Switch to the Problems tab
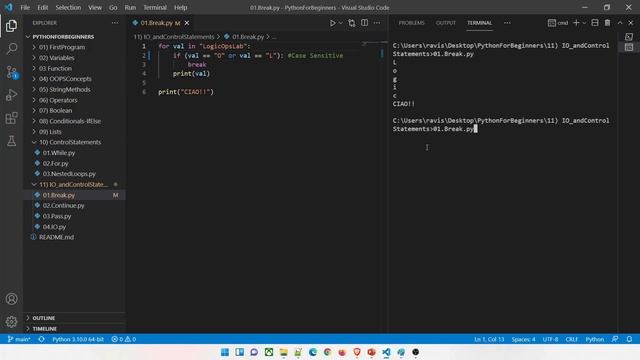The width and height of the screenshot is (640, 360). (411, 23)
